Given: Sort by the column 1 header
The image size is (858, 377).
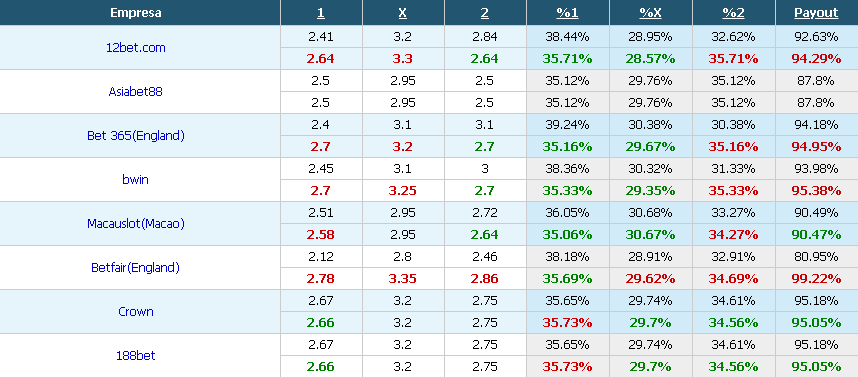Looking at the screenshot, I should [x=321, y=13].
